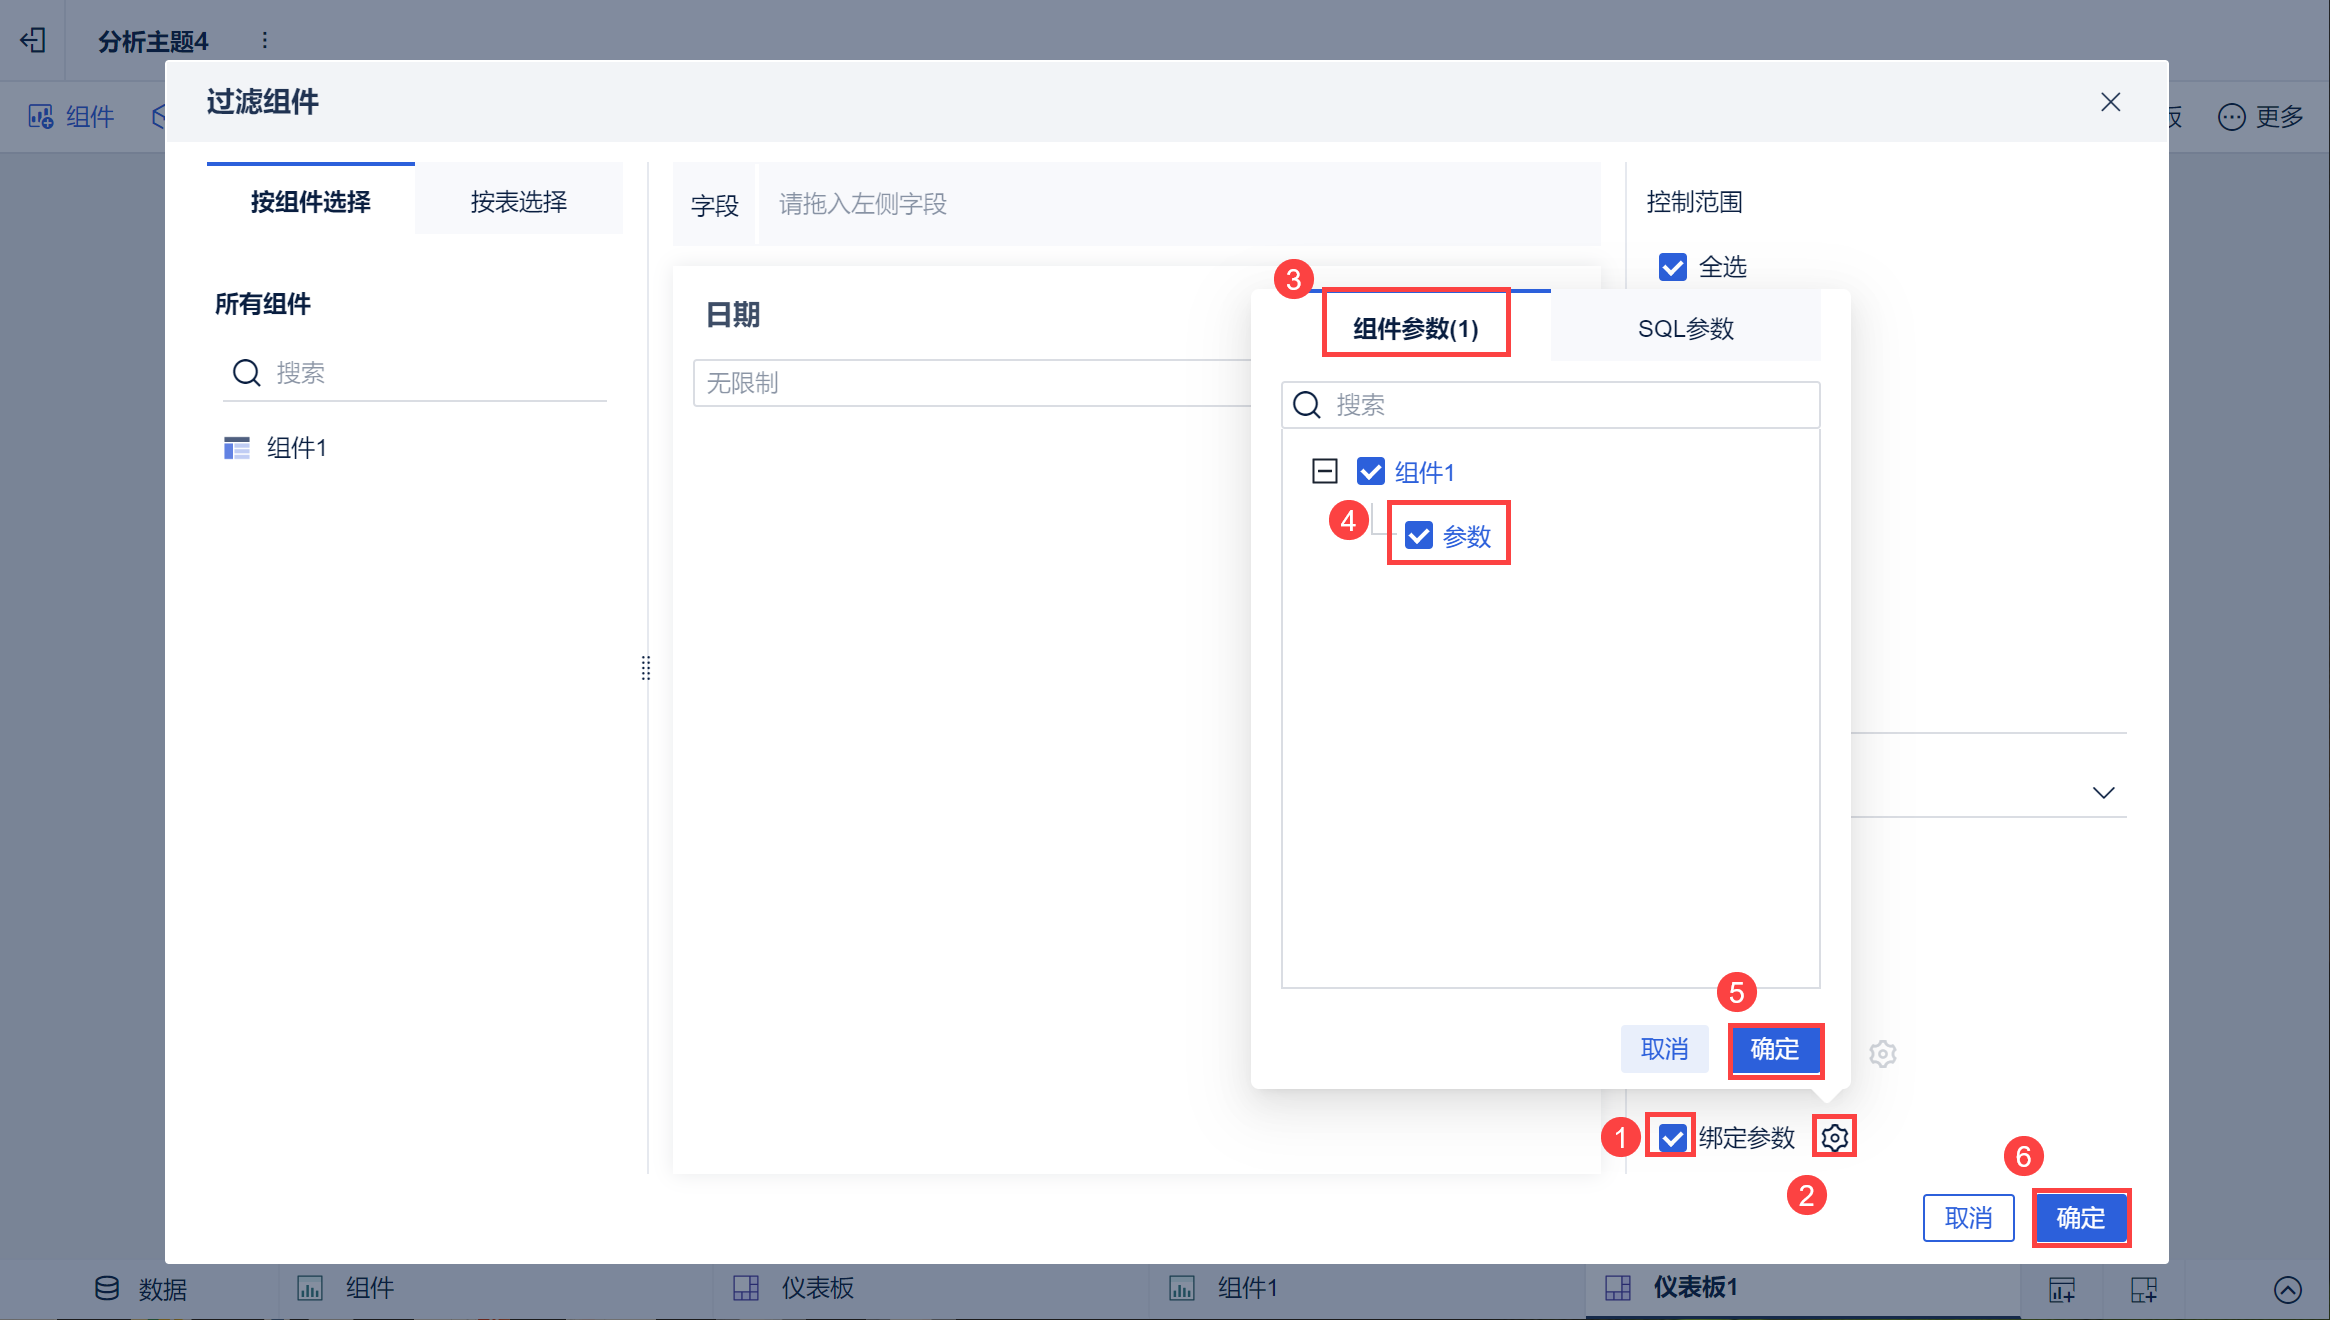Click the gear icon beside 绑定参数

click(1834, 1137)
